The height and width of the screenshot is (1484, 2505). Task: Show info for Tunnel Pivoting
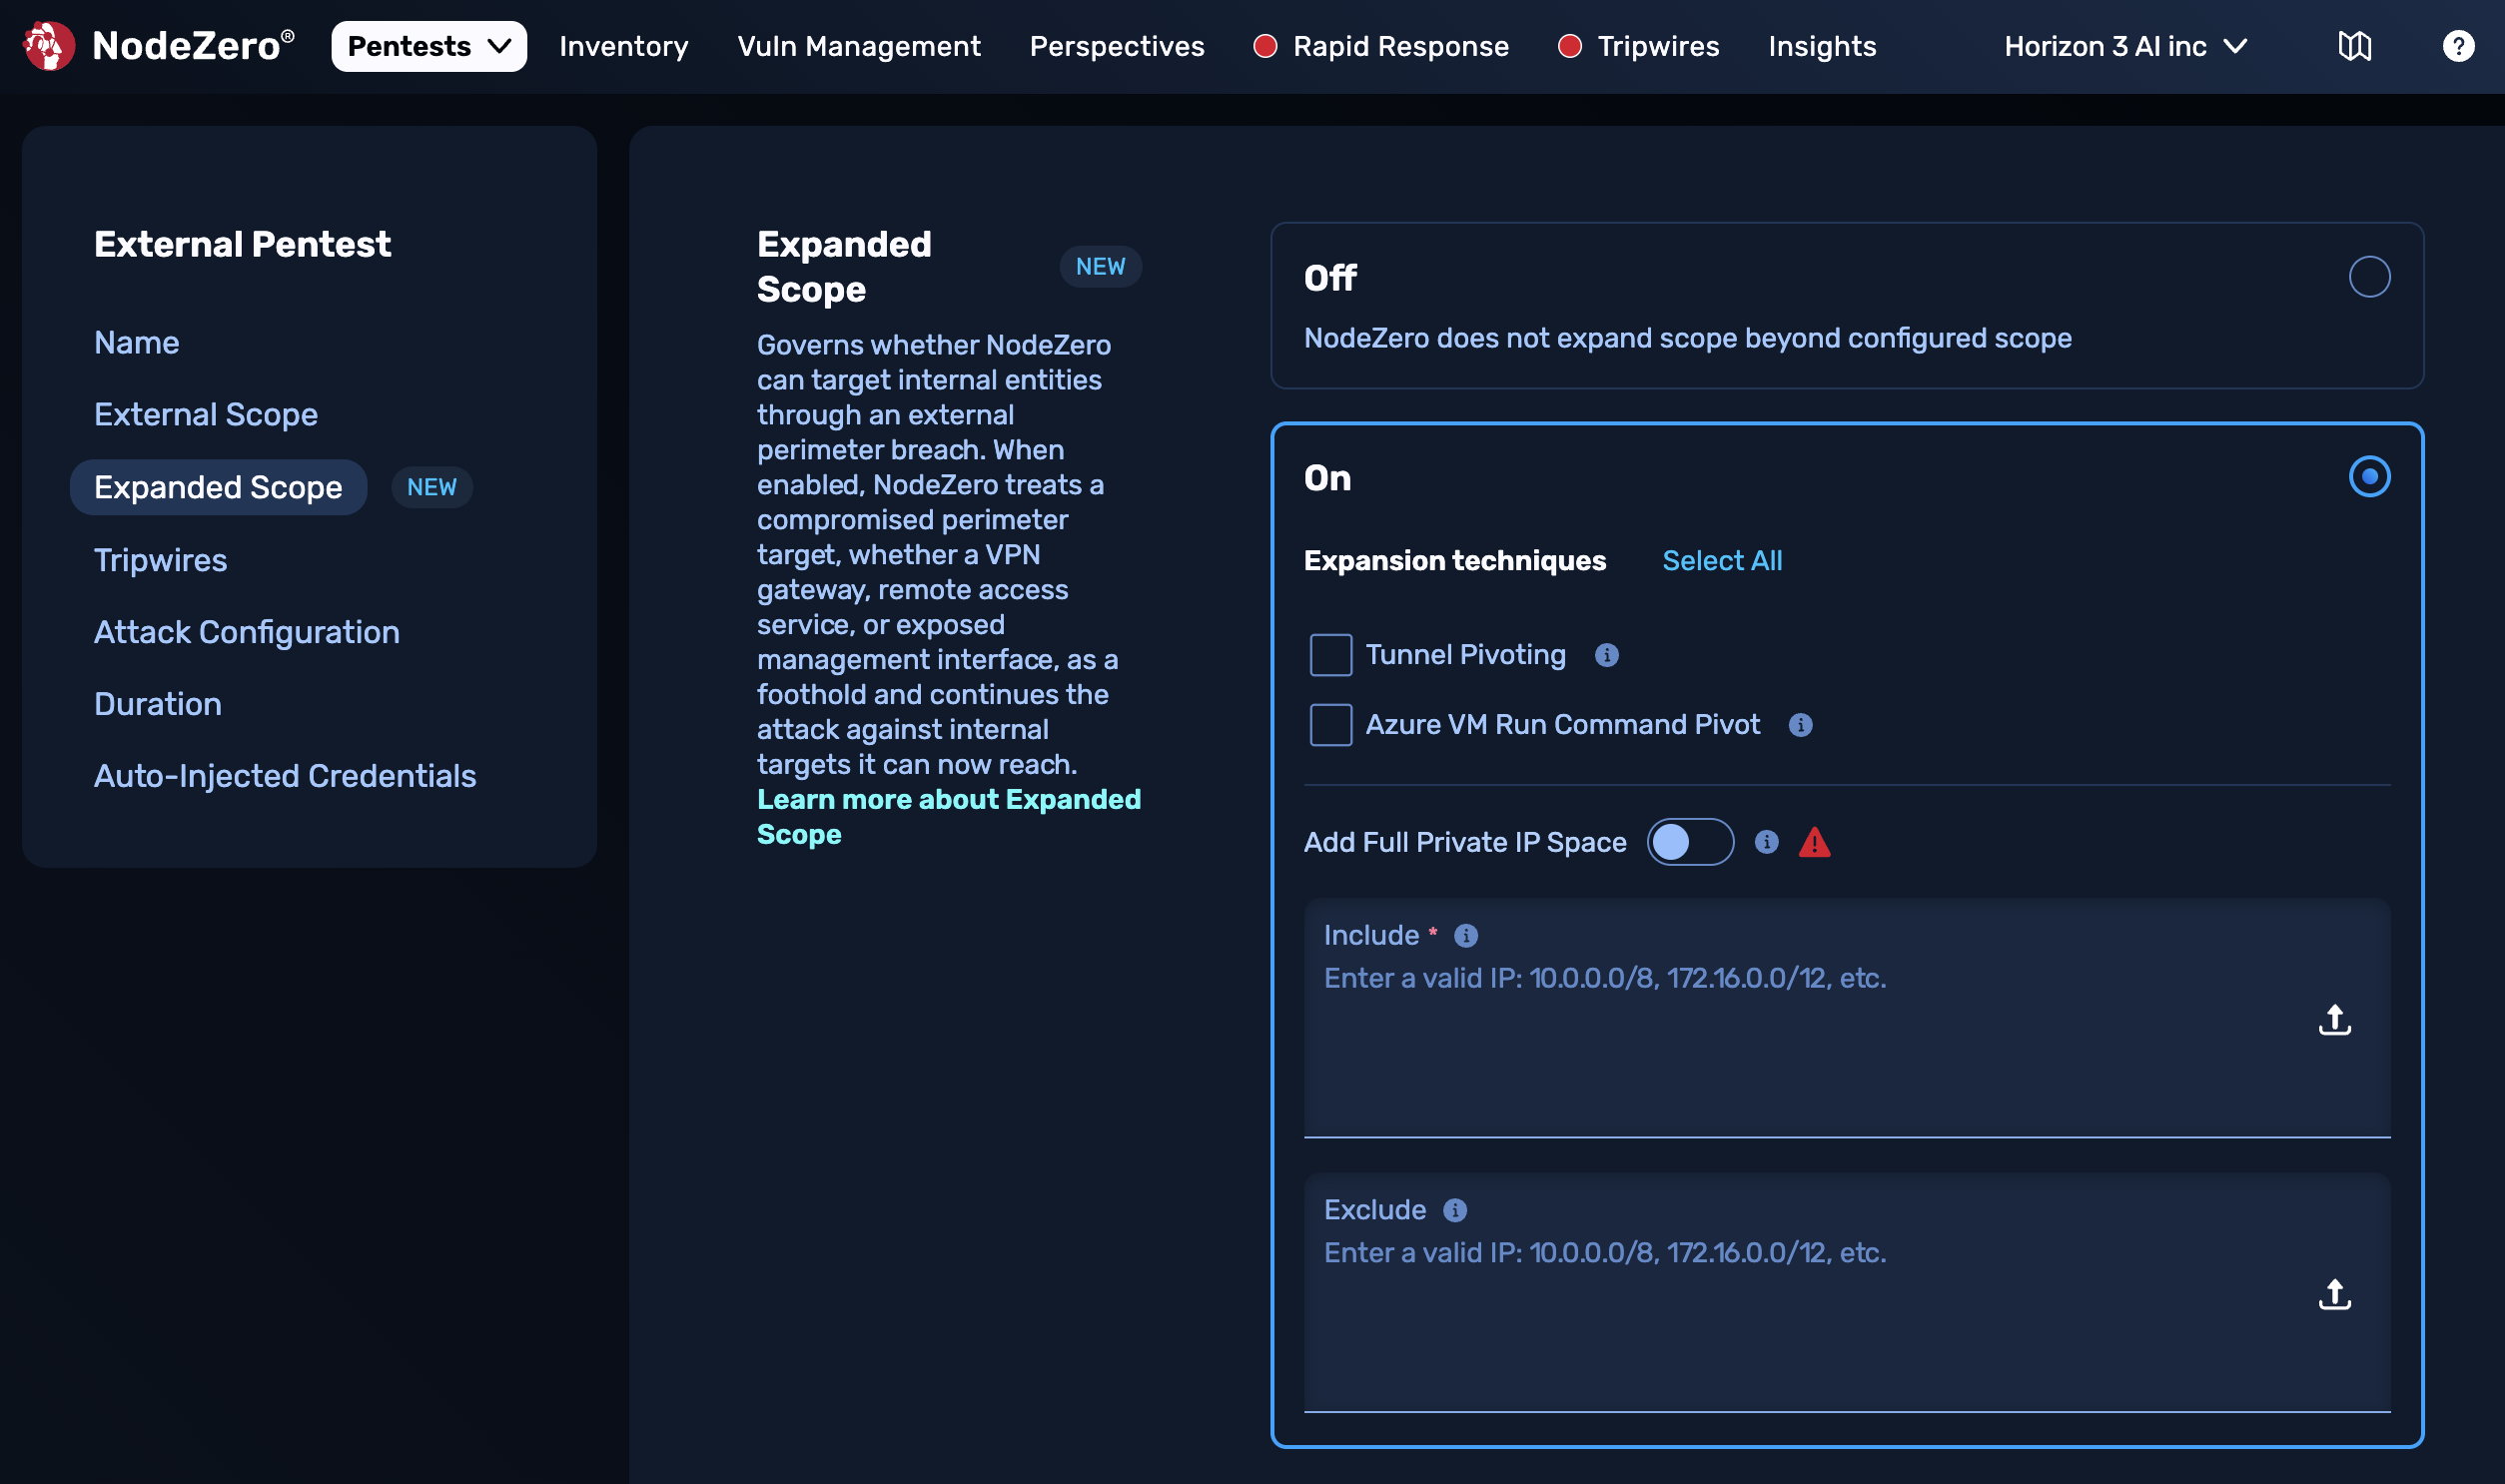pos(1606,655)
